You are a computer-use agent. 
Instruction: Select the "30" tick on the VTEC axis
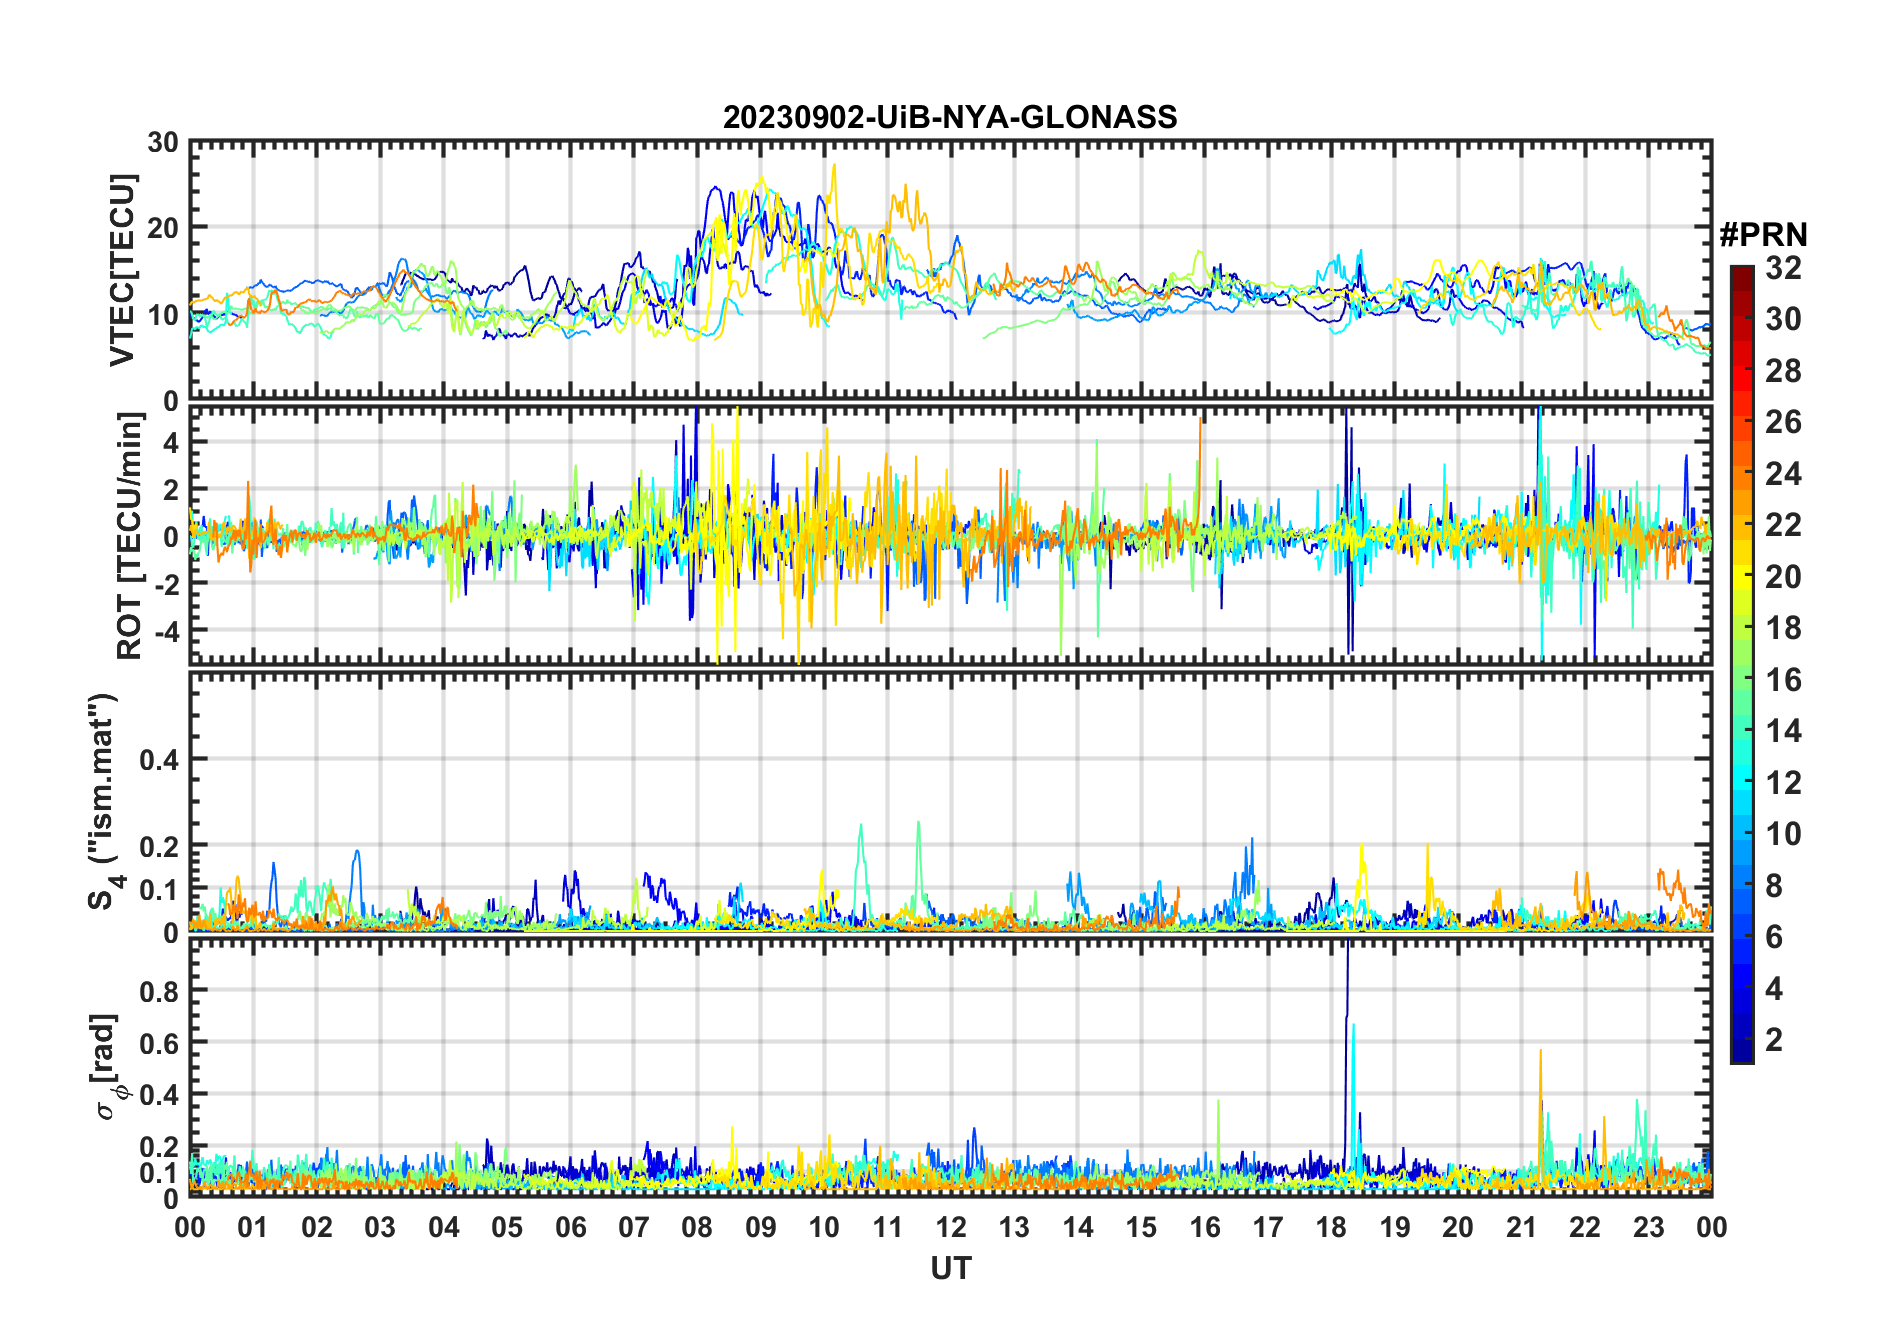coord(164,143)
